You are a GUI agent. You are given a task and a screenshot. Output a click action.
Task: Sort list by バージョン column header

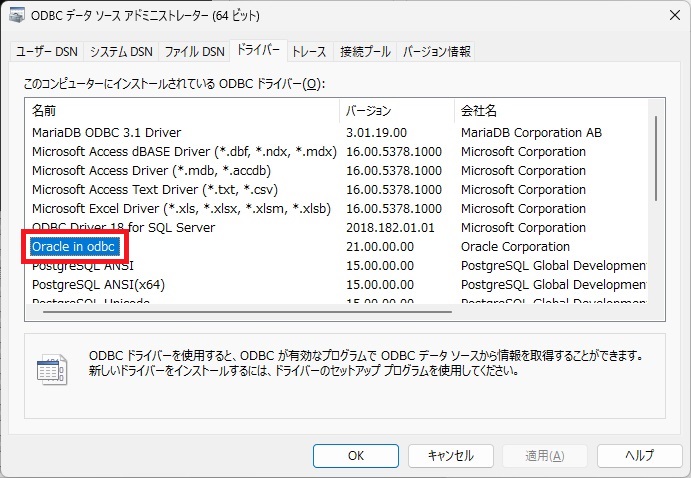pyautogui.click(x=397, y=110)
